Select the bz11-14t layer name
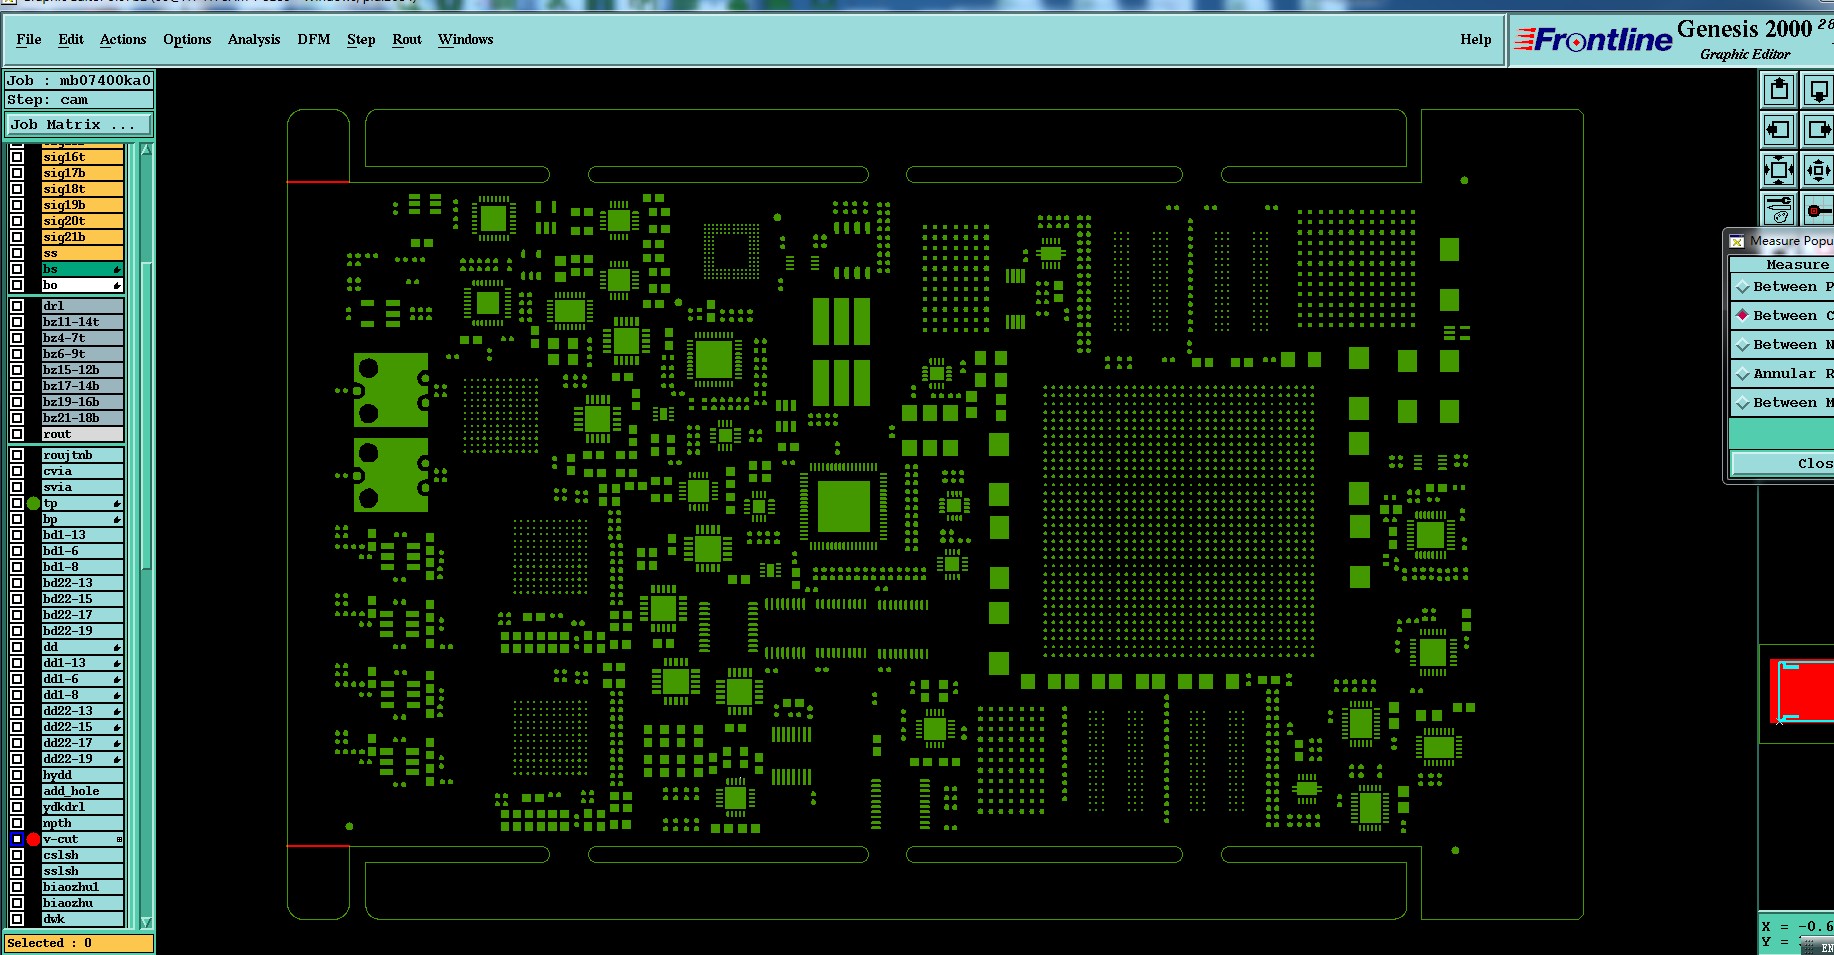 point(82,322)
